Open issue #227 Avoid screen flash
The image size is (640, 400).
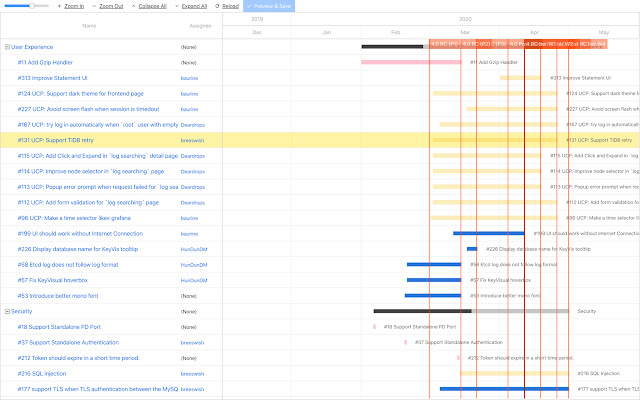88,109
